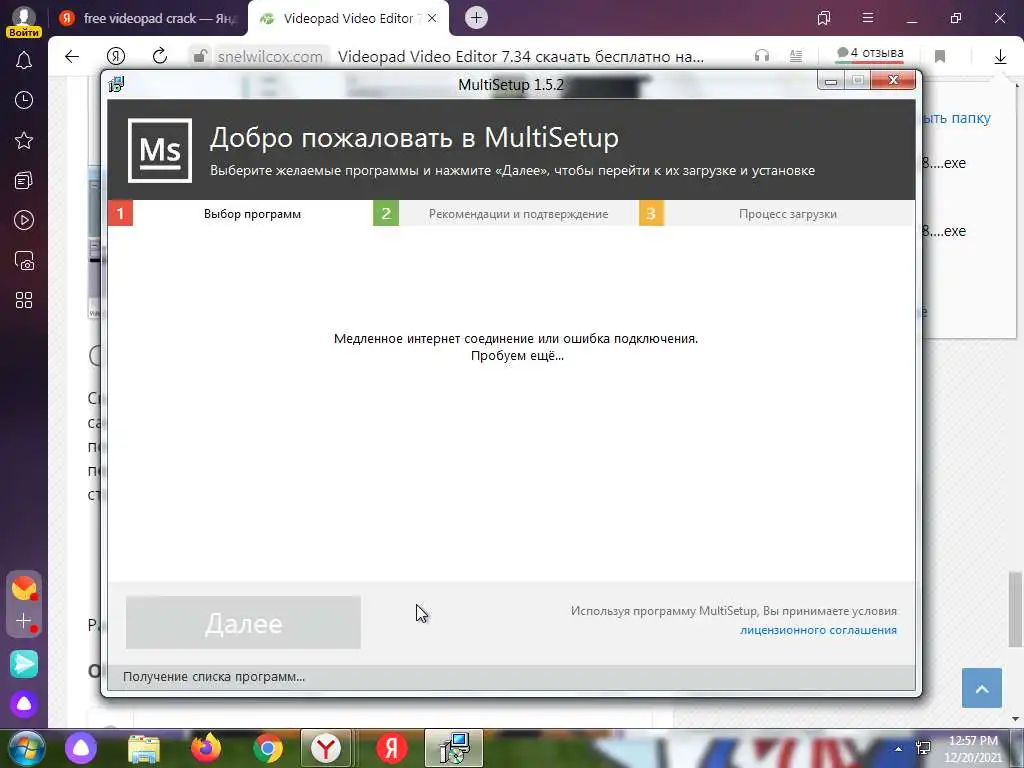
Task: Switch to MultiSetup installer taskbar button
Action: 454,748
